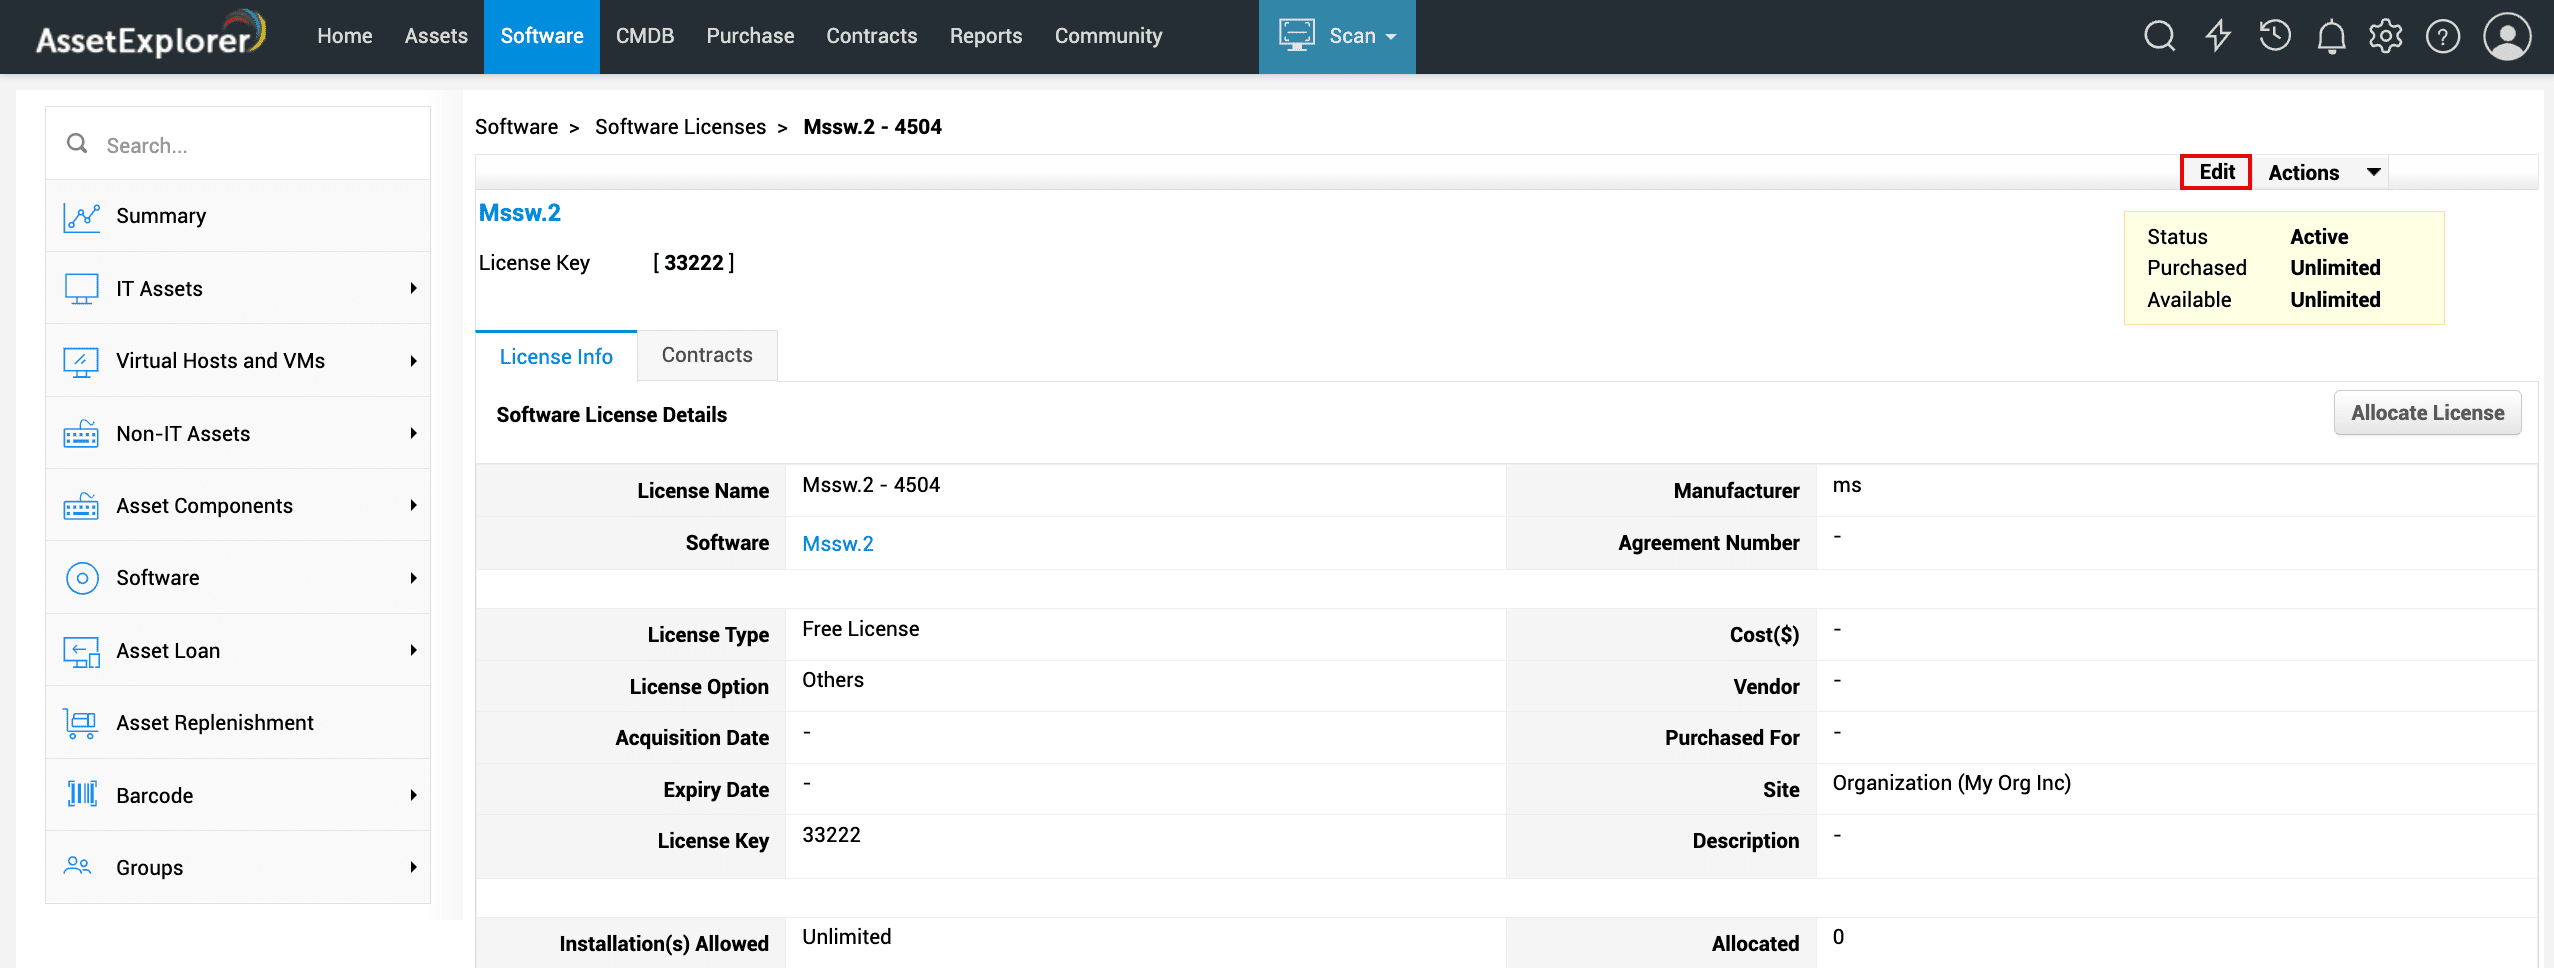Follow the Mssw.2 software link in details
Image resolution: width=2554 pixels, height=968 pixels.
coord(837,544)
